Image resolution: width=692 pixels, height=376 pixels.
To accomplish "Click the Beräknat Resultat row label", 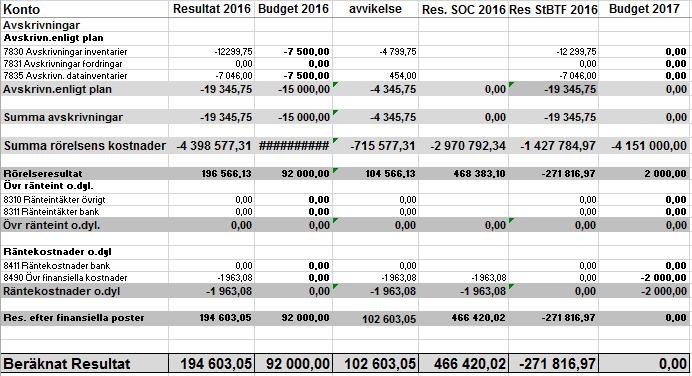I will click(67, 364).
